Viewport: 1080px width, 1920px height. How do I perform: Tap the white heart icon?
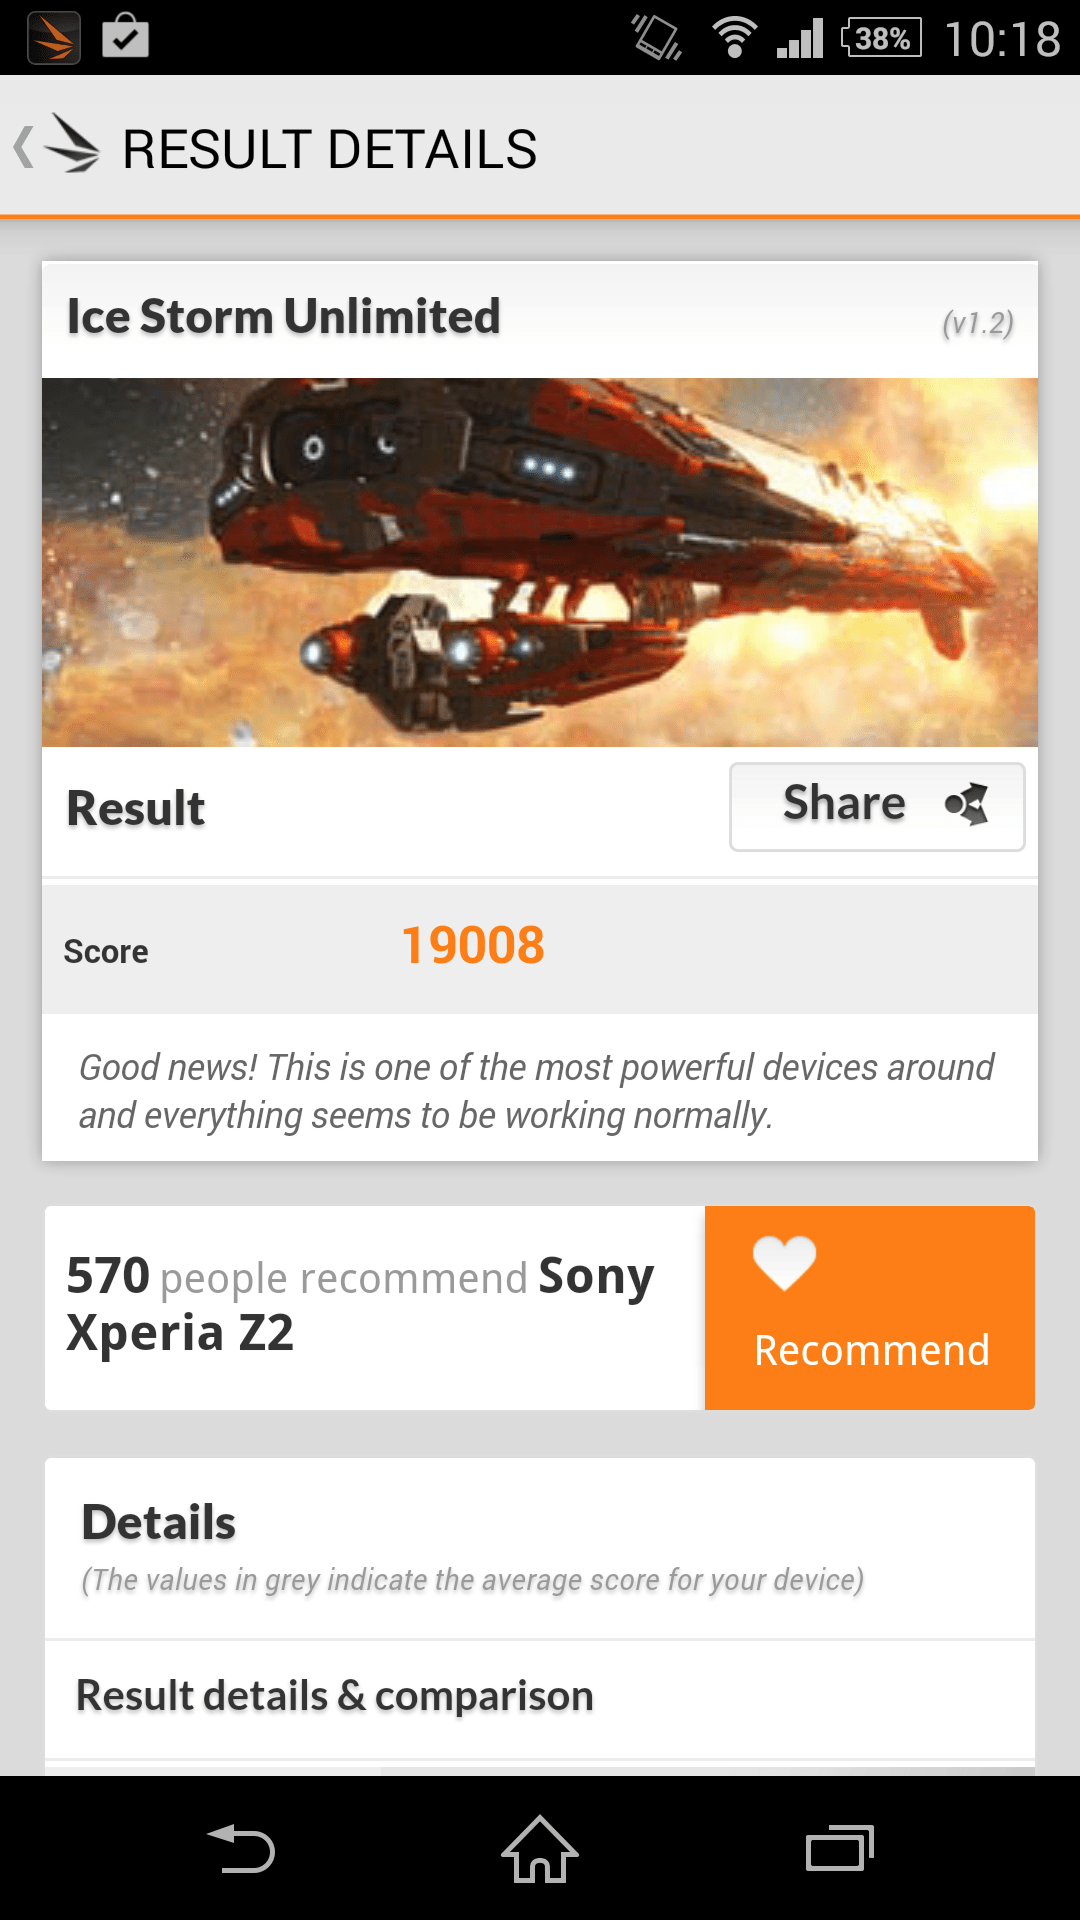[785, 1263]
